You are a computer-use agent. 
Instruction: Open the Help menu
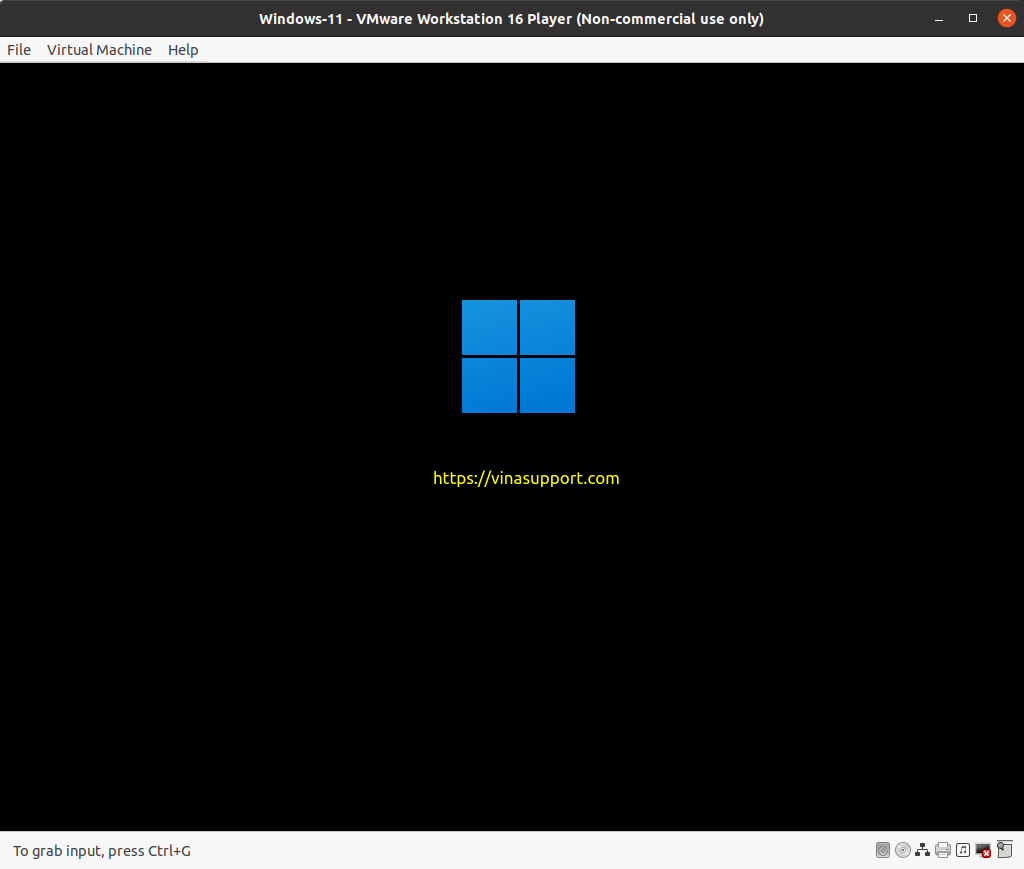pos(183,50)
